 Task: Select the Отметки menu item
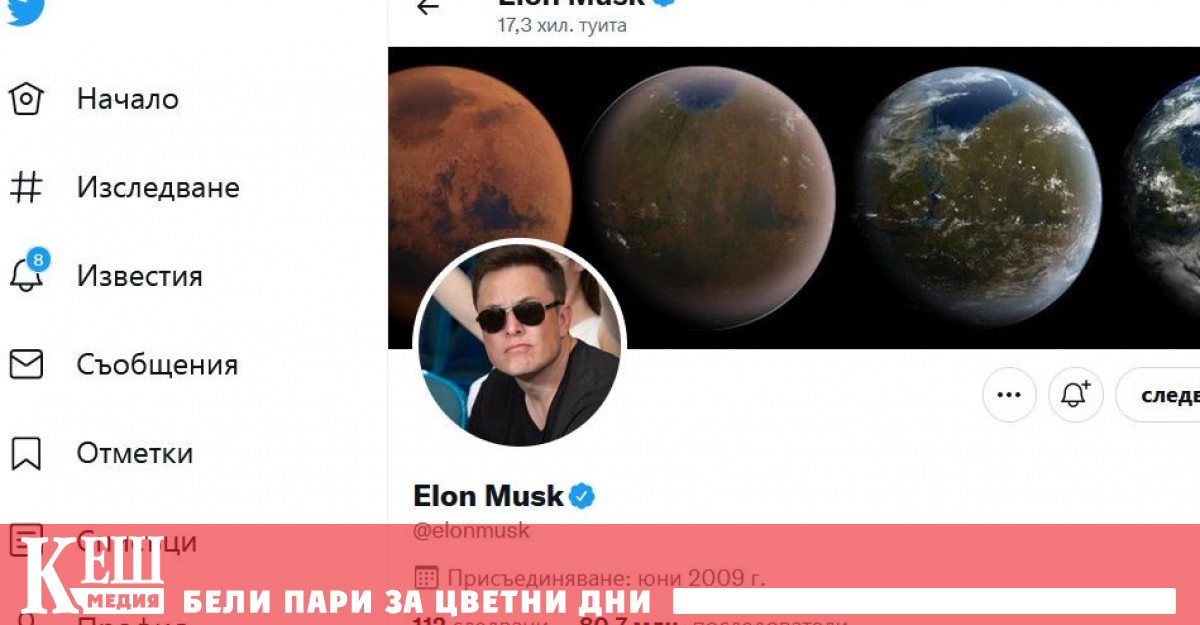pos(135,453)
